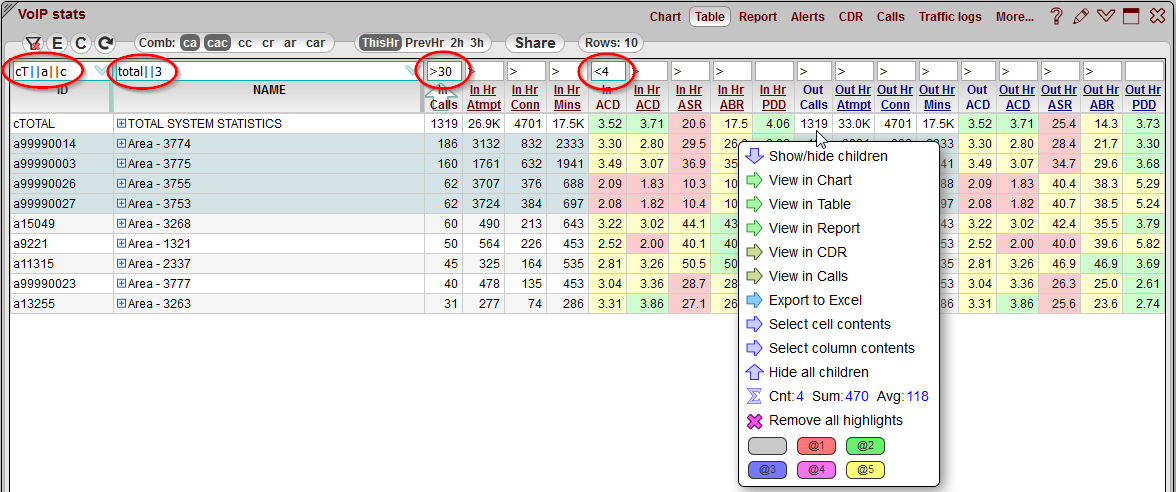Refresh the table with the reload icon
The height and width of the screenshot is (492, 1176).
click(106, 44)
